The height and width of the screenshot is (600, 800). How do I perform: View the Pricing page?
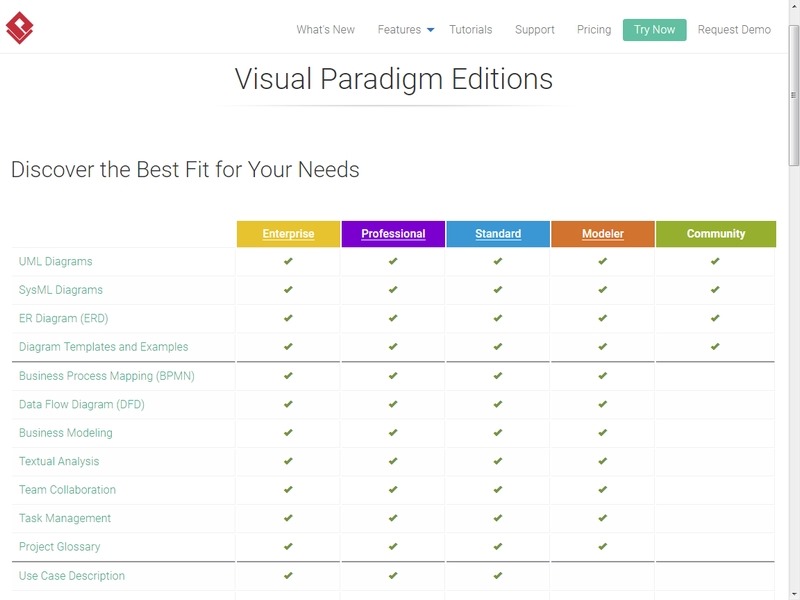click(x=591, y=29)
